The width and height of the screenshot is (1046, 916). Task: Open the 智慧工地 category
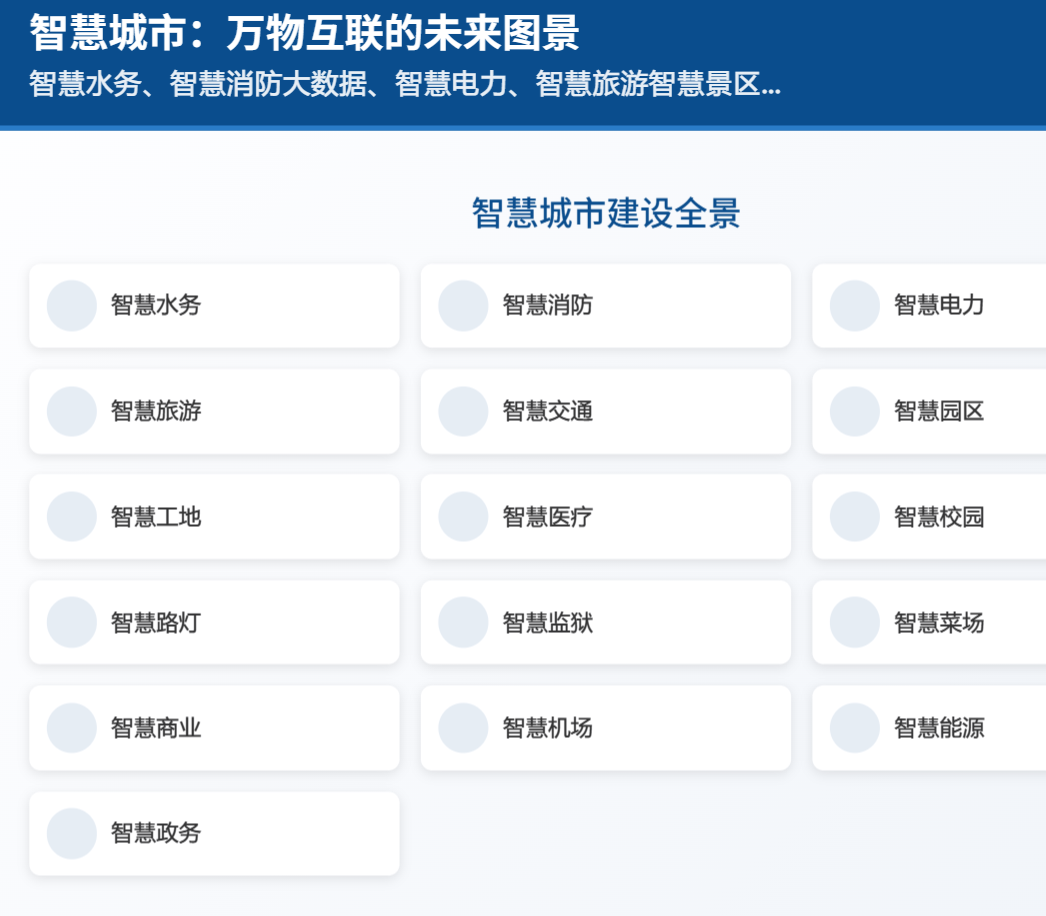[x=213, y=517]
